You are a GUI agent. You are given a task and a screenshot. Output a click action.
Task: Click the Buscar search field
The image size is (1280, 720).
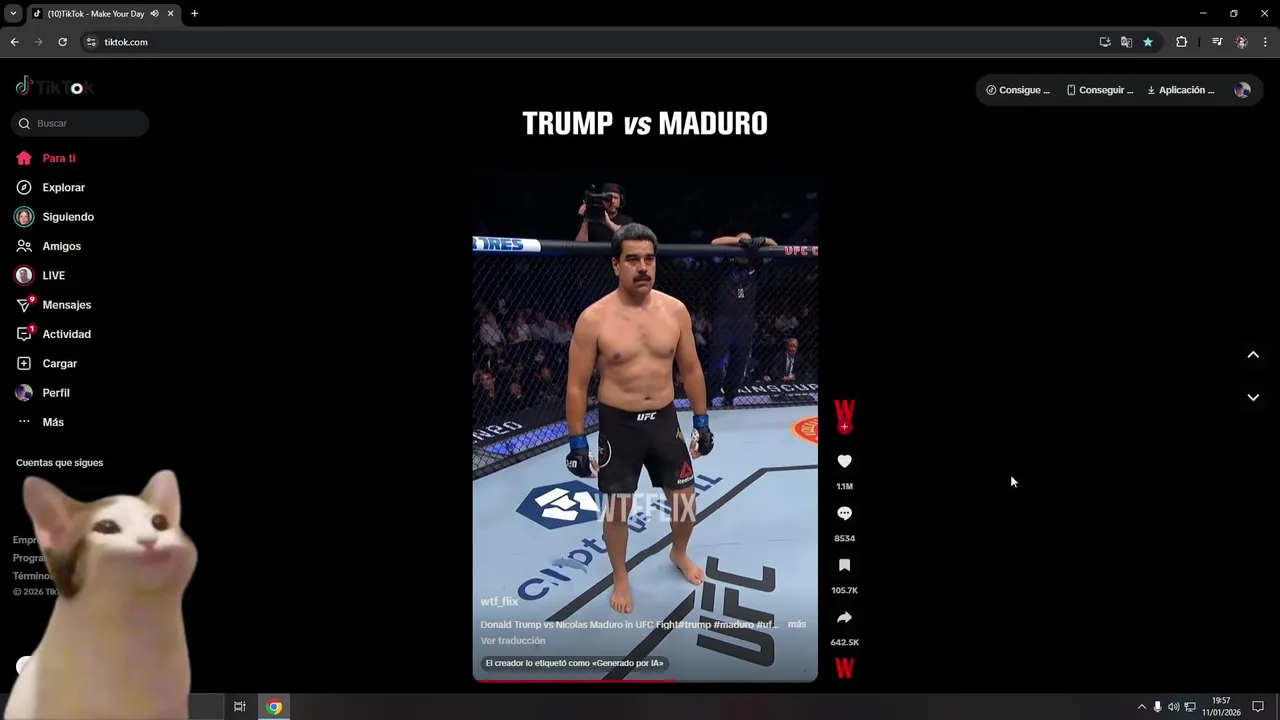[80, 123]
